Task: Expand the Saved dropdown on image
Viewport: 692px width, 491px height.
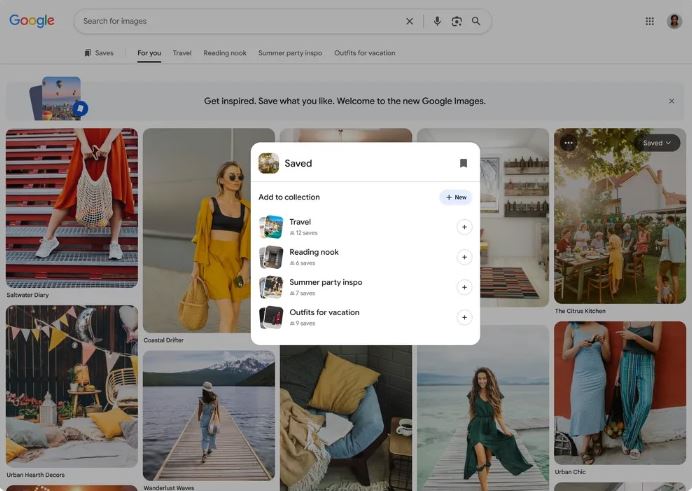Action: 657,143
